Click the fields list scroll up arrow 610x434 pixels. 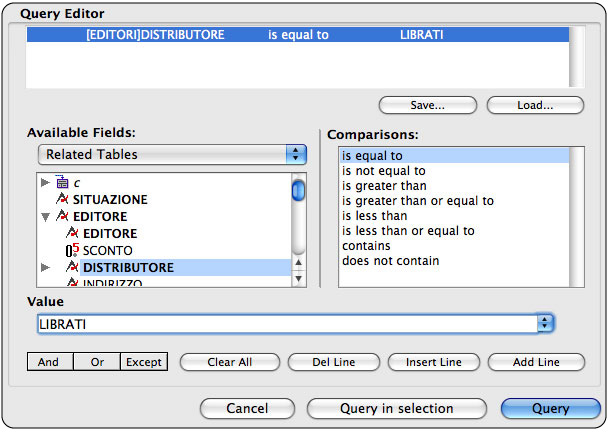pos(298,263)
